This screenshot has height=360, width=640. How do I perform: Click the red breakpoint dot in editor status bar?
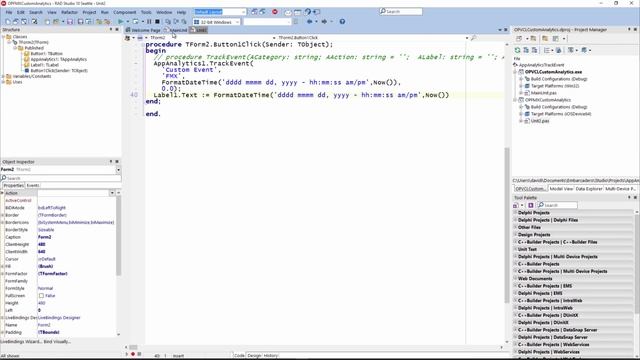[133, 354]
